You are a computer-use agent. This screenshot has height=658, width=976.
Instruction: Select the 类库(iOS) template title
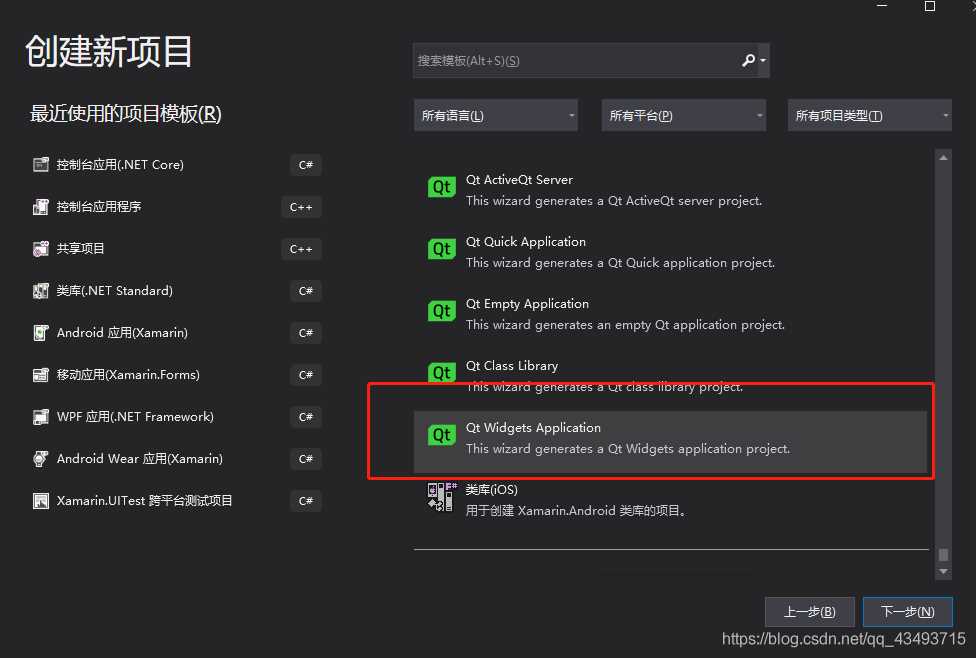492,490
